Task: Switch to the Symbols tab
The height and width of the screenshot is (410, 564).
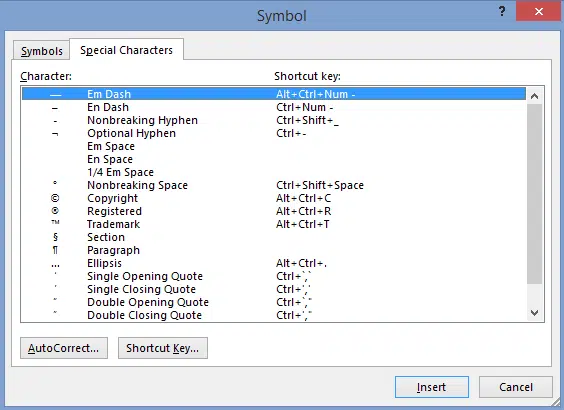Action: click(x=41, y=51)
